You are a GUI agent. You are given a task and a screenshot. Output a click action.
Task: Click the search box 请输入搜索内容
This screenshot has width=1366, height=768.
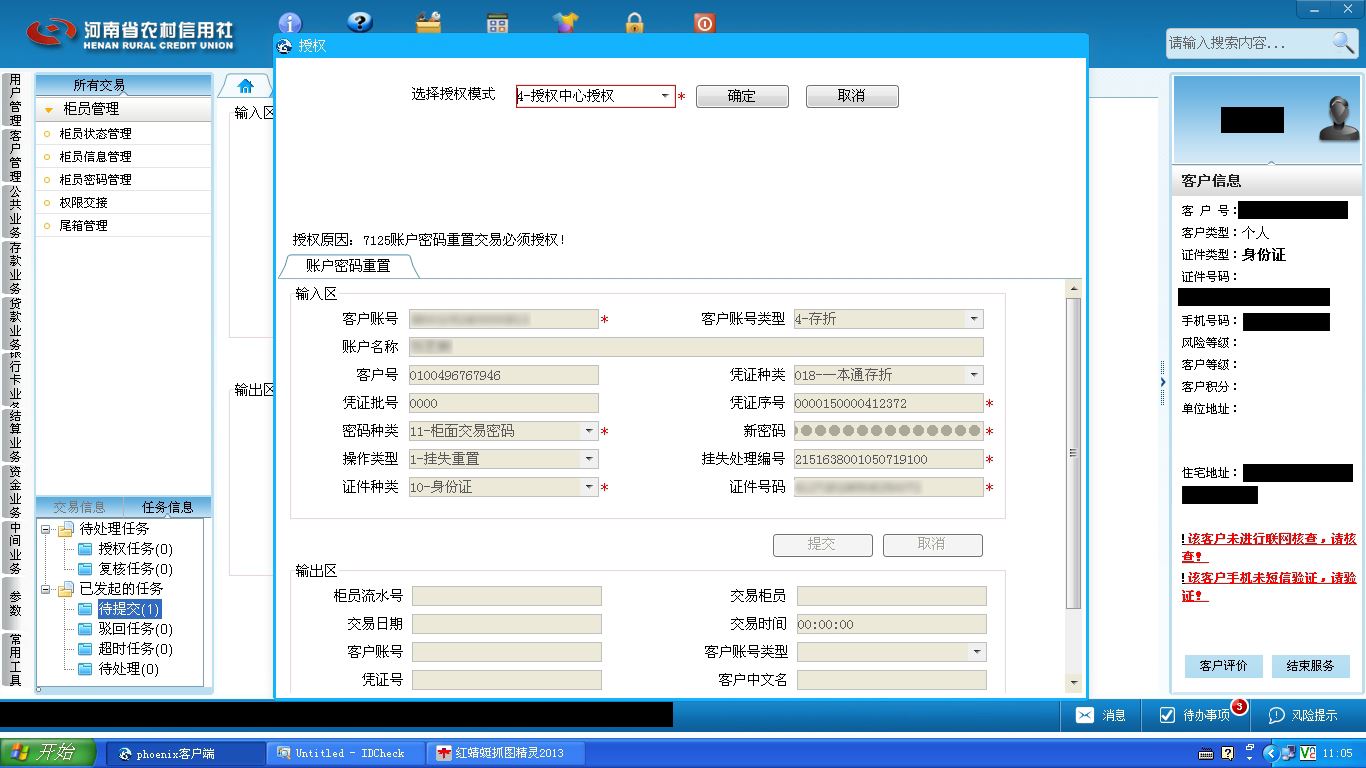1248,43
